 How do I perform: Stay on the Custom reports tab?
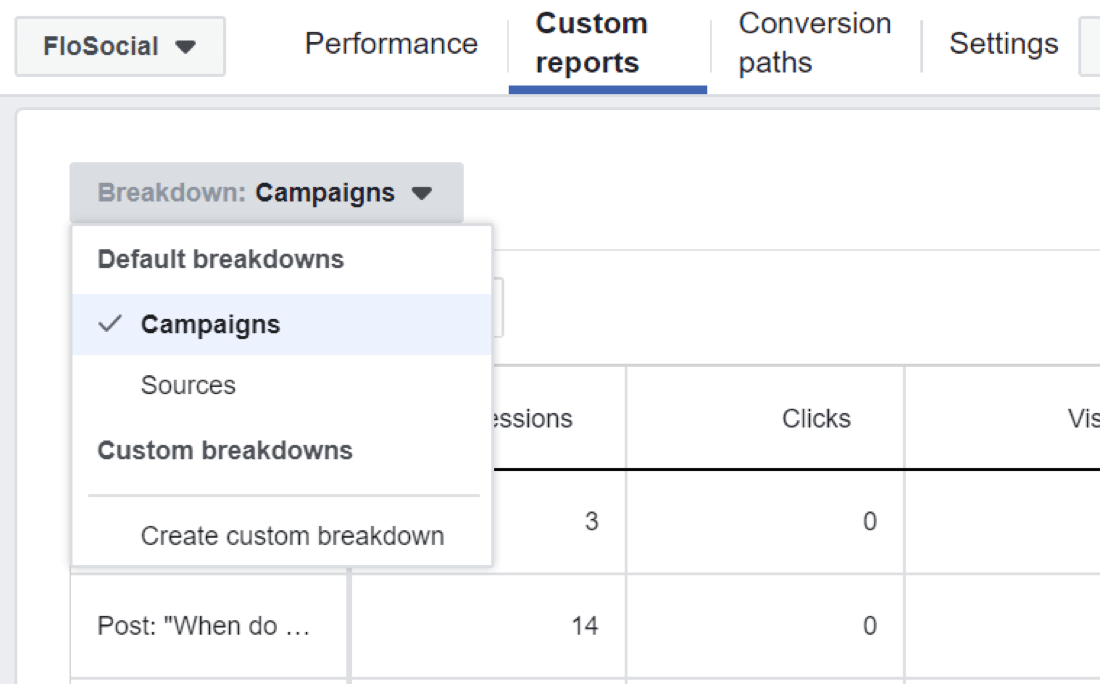[x=592, y=44]
